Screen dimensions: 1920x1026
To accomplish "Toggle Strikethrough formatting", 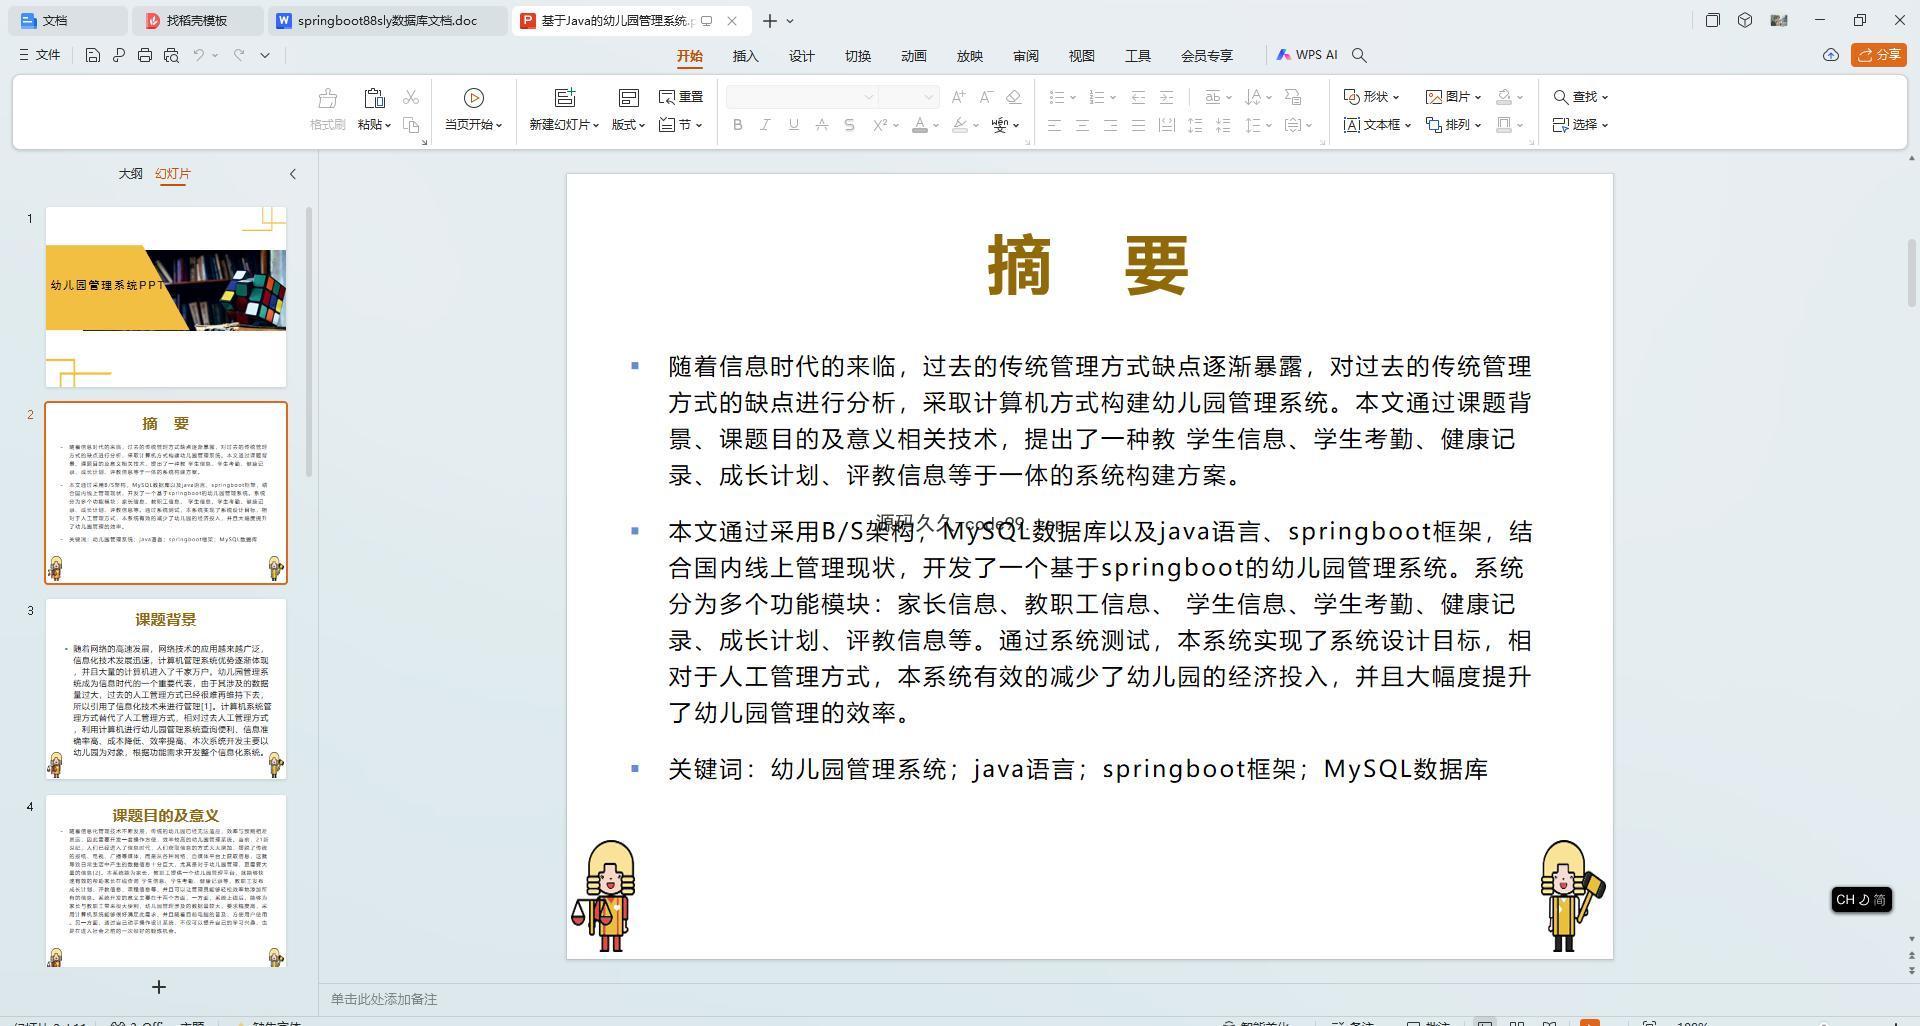I will (821, 125).
